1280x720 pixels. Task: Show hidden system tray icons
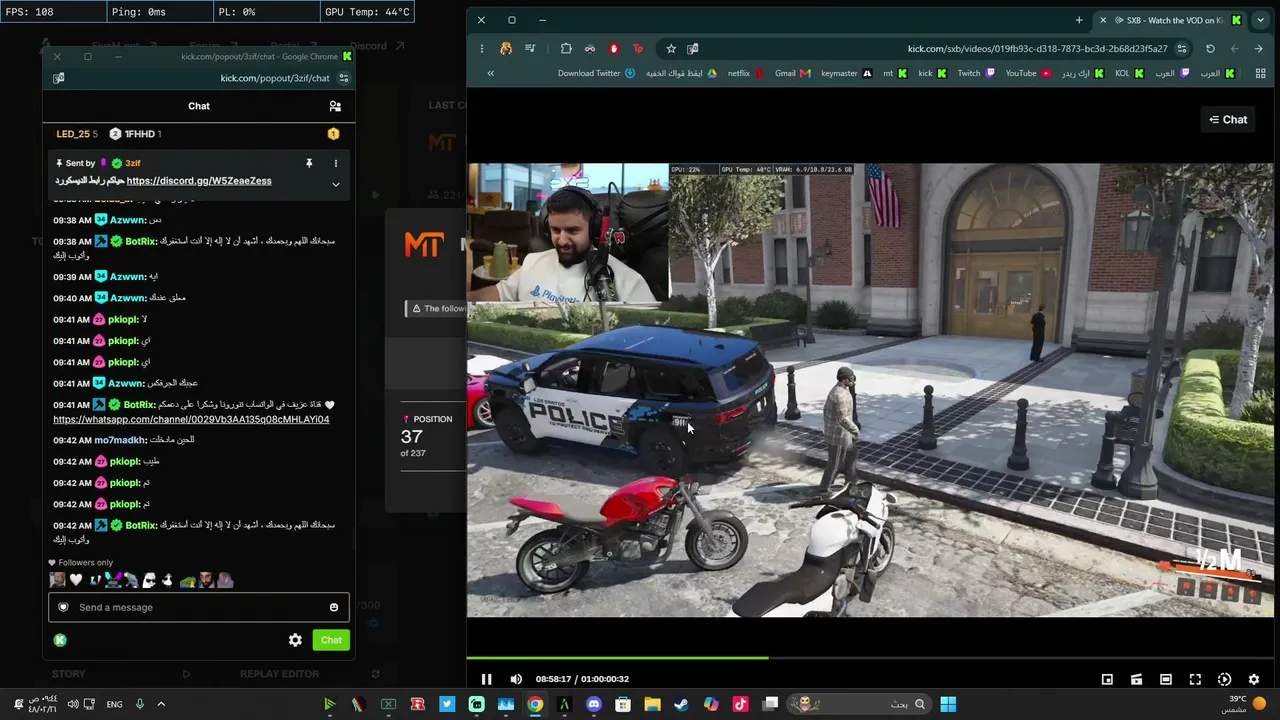point(160,704)
